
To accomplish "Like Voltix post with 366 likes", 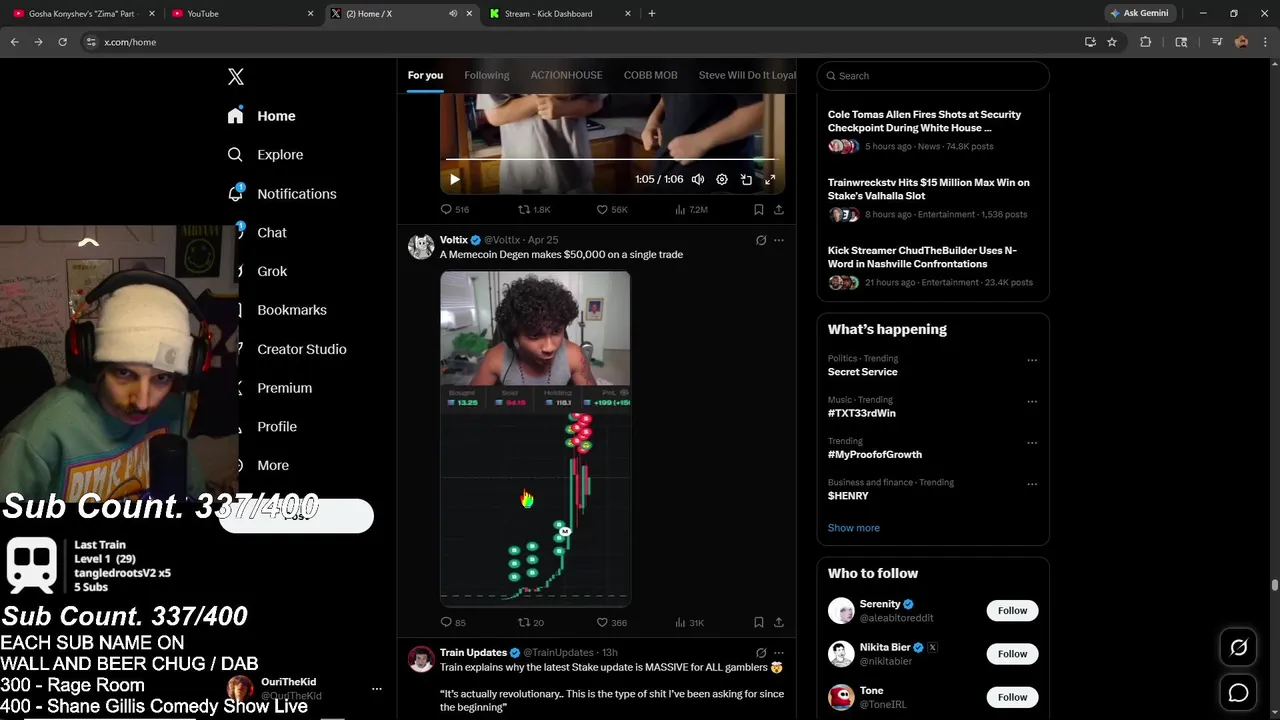I will [x=612, y=622].
